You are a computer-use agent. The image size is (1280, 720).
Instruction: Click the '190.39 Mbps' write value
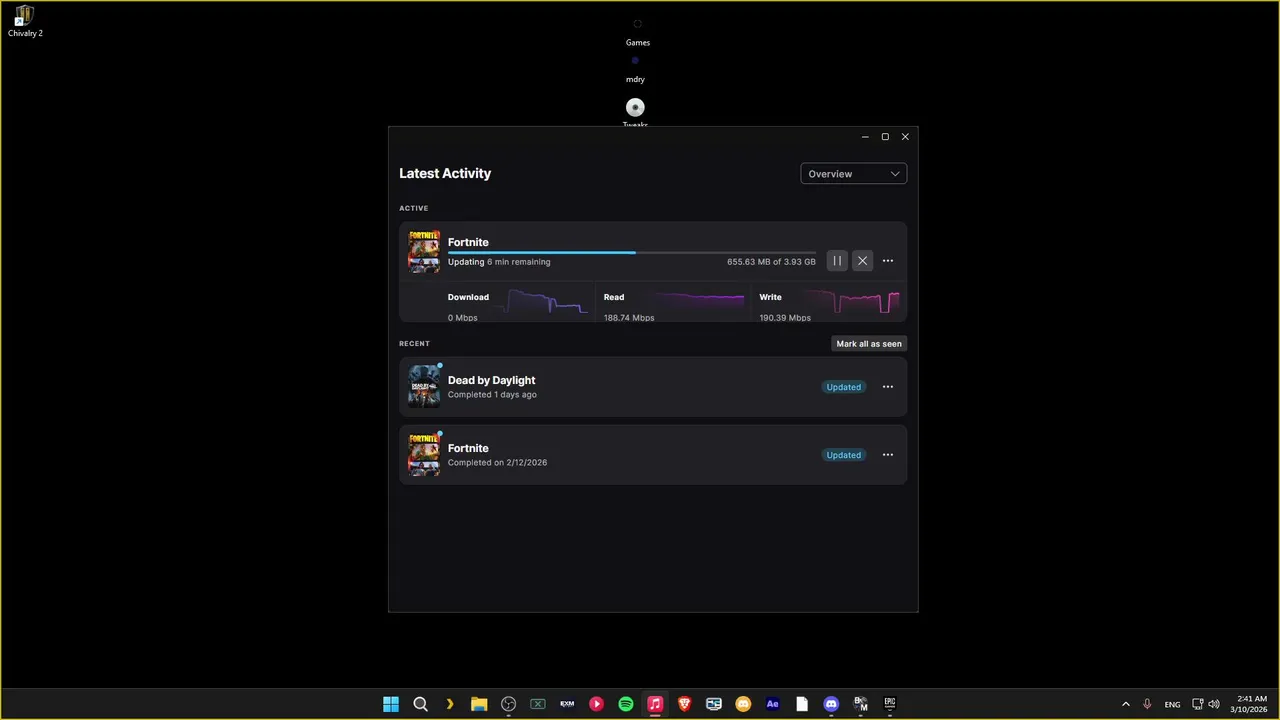pyautogui.click(x=785, y=318)
